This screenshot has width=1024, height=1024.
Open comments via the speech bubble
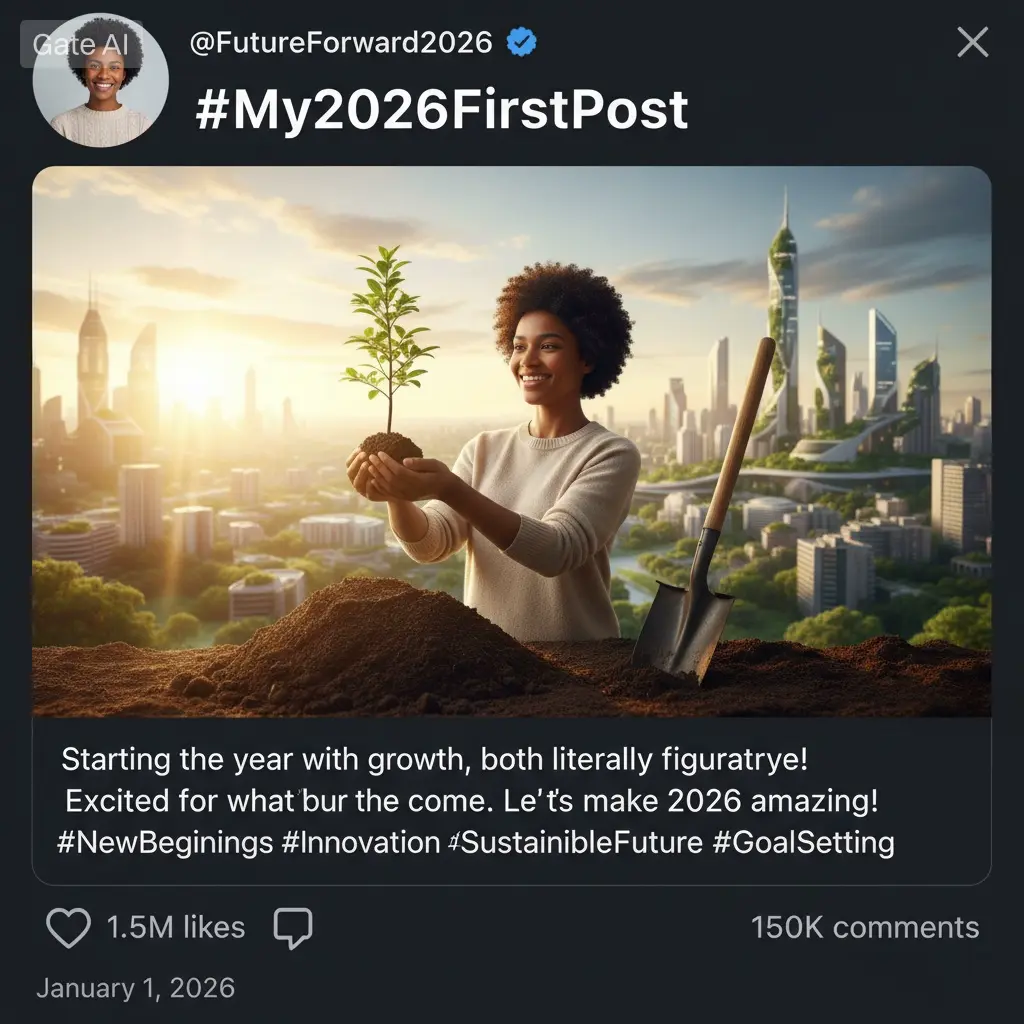[294, 928]
